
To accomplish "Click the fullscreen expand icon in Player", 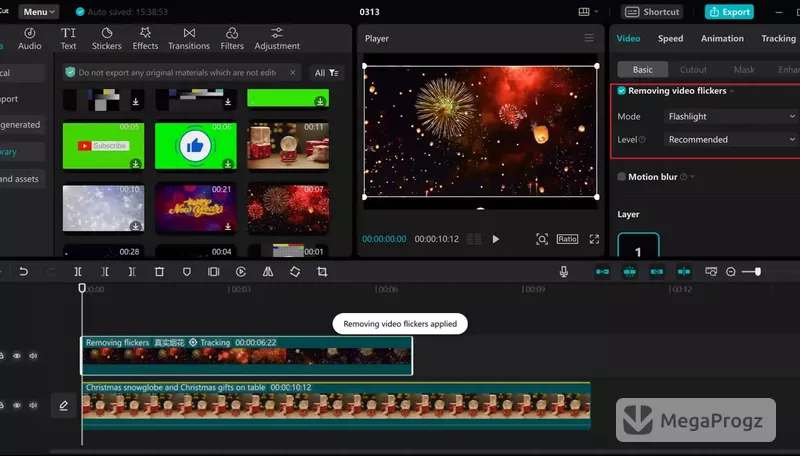I will pyautogui.click(x=594, y=239).
